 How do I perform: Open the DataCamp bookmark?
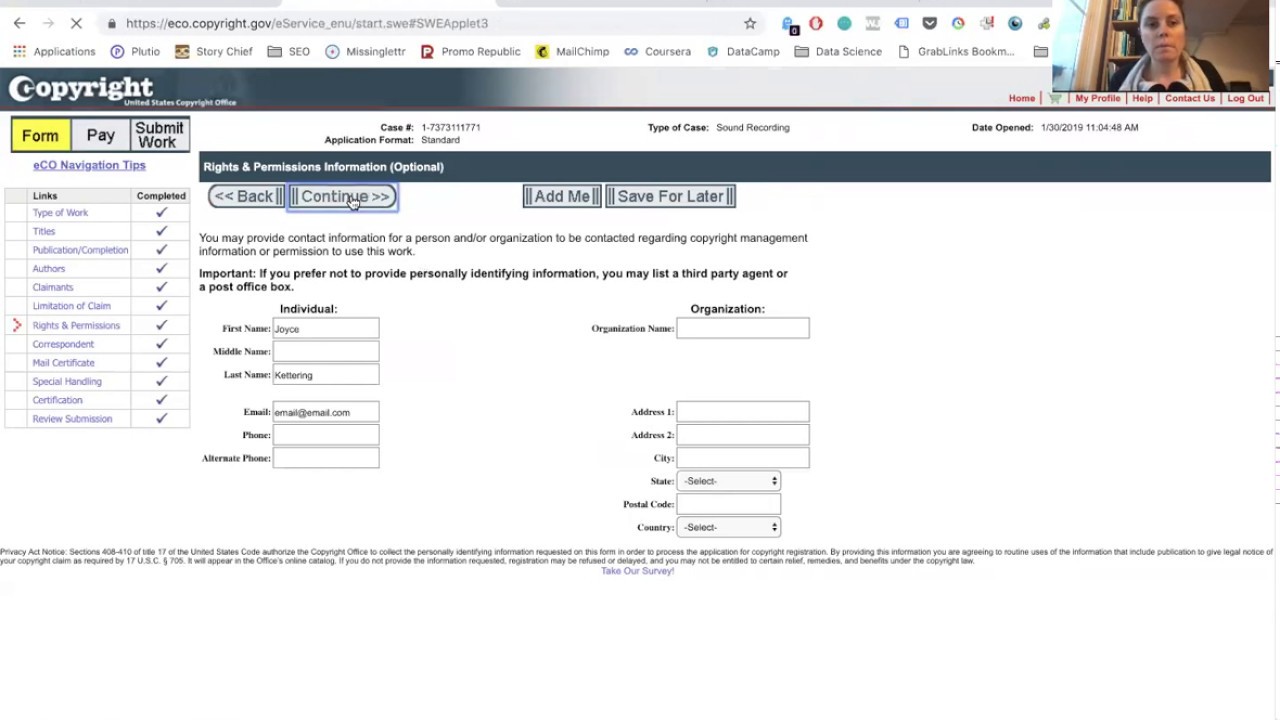pos(743,51)
